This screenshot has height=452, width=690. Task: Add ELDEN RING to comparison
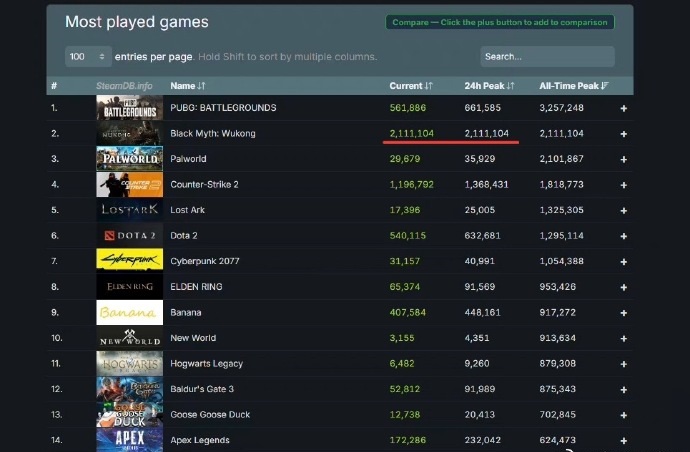[x=624, y=287]
